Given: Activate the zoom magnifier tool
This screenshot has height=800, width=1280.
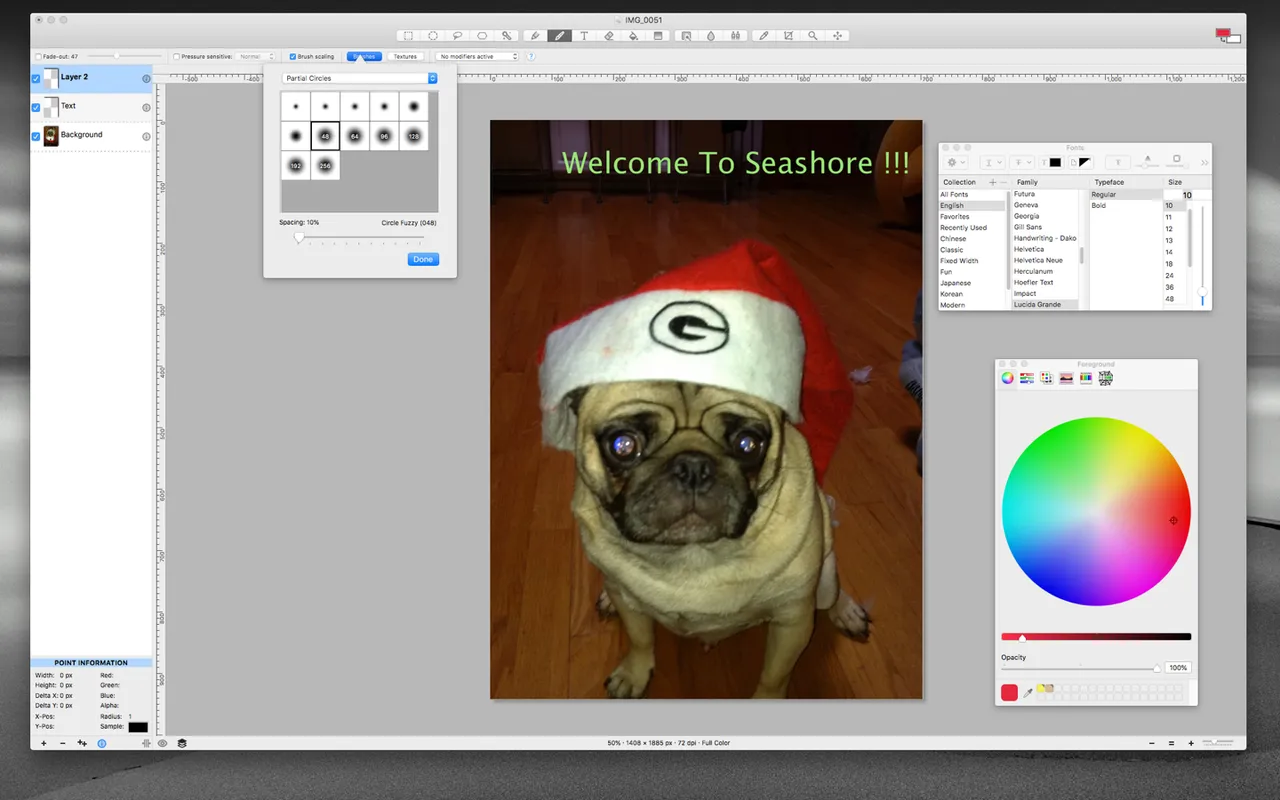Looking at the screenshot, I should 813,36.
